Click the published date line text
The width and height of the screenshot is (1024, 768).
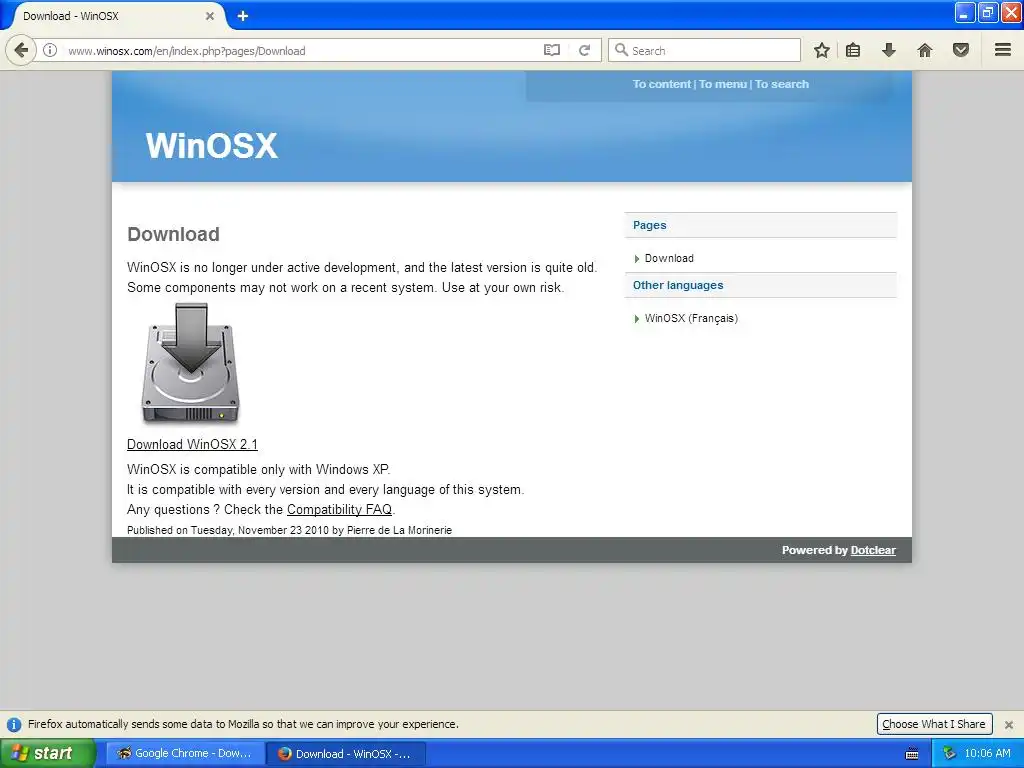click(x=289, y=530)
